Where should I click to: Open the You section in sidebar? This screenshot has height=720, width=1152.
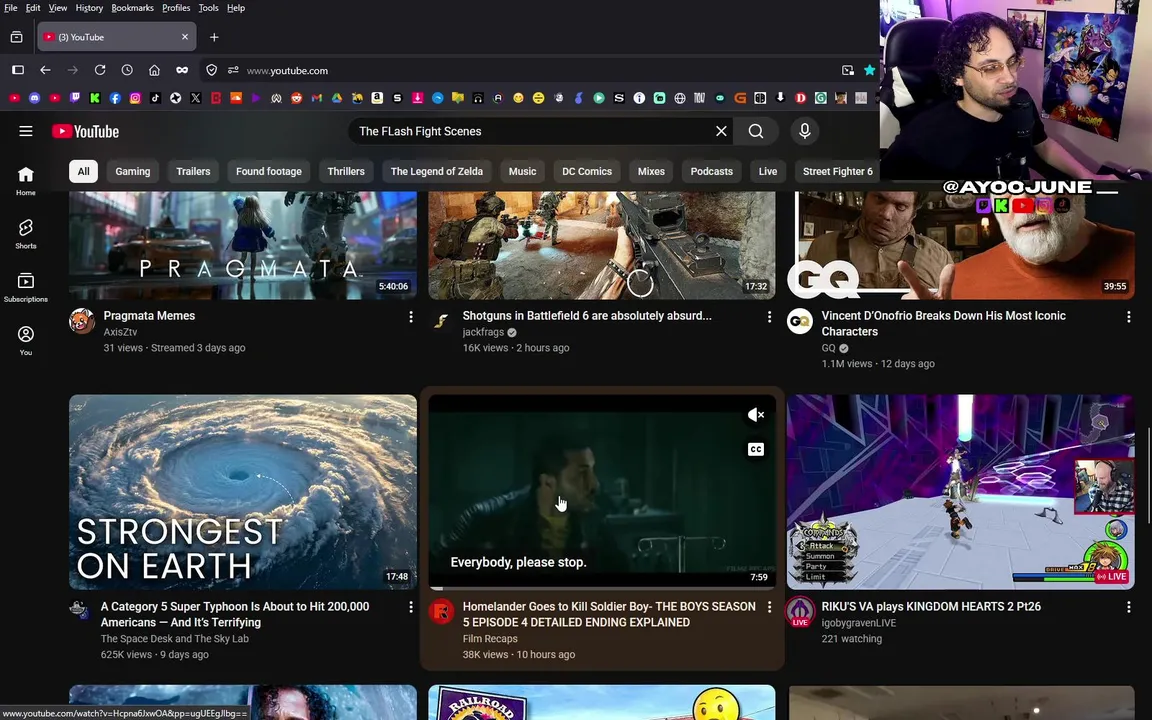point(26,341)
